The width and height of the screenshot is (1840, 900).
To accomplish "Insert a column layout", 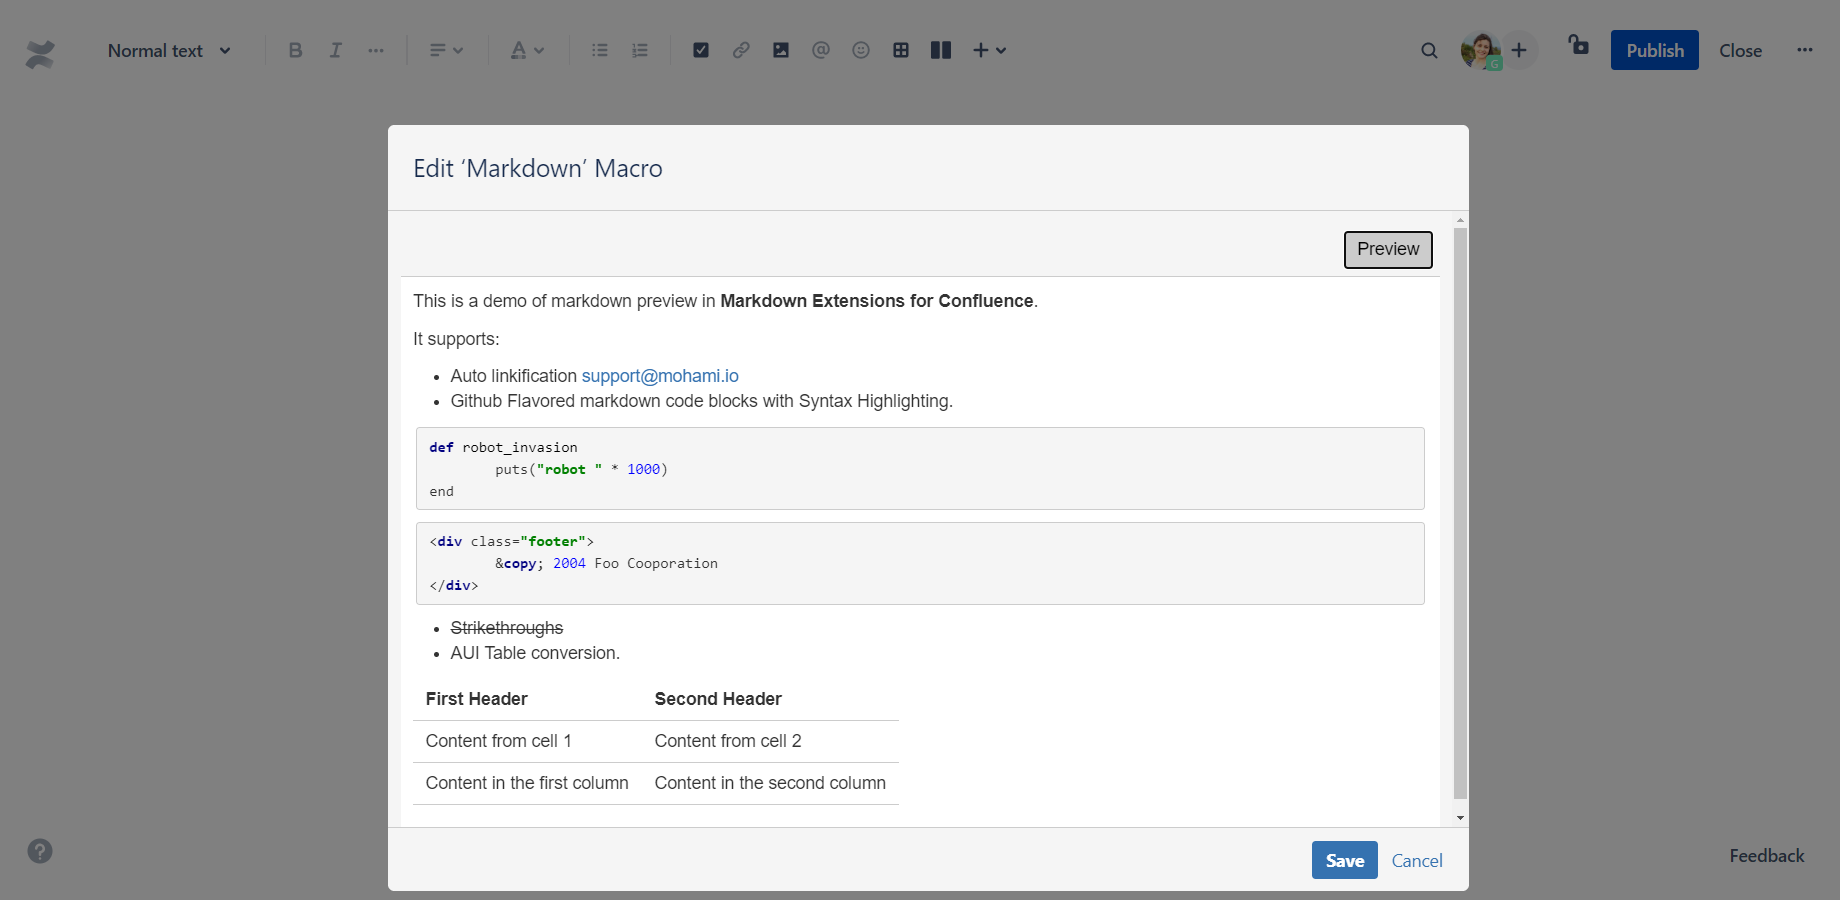I will (941, 50).
